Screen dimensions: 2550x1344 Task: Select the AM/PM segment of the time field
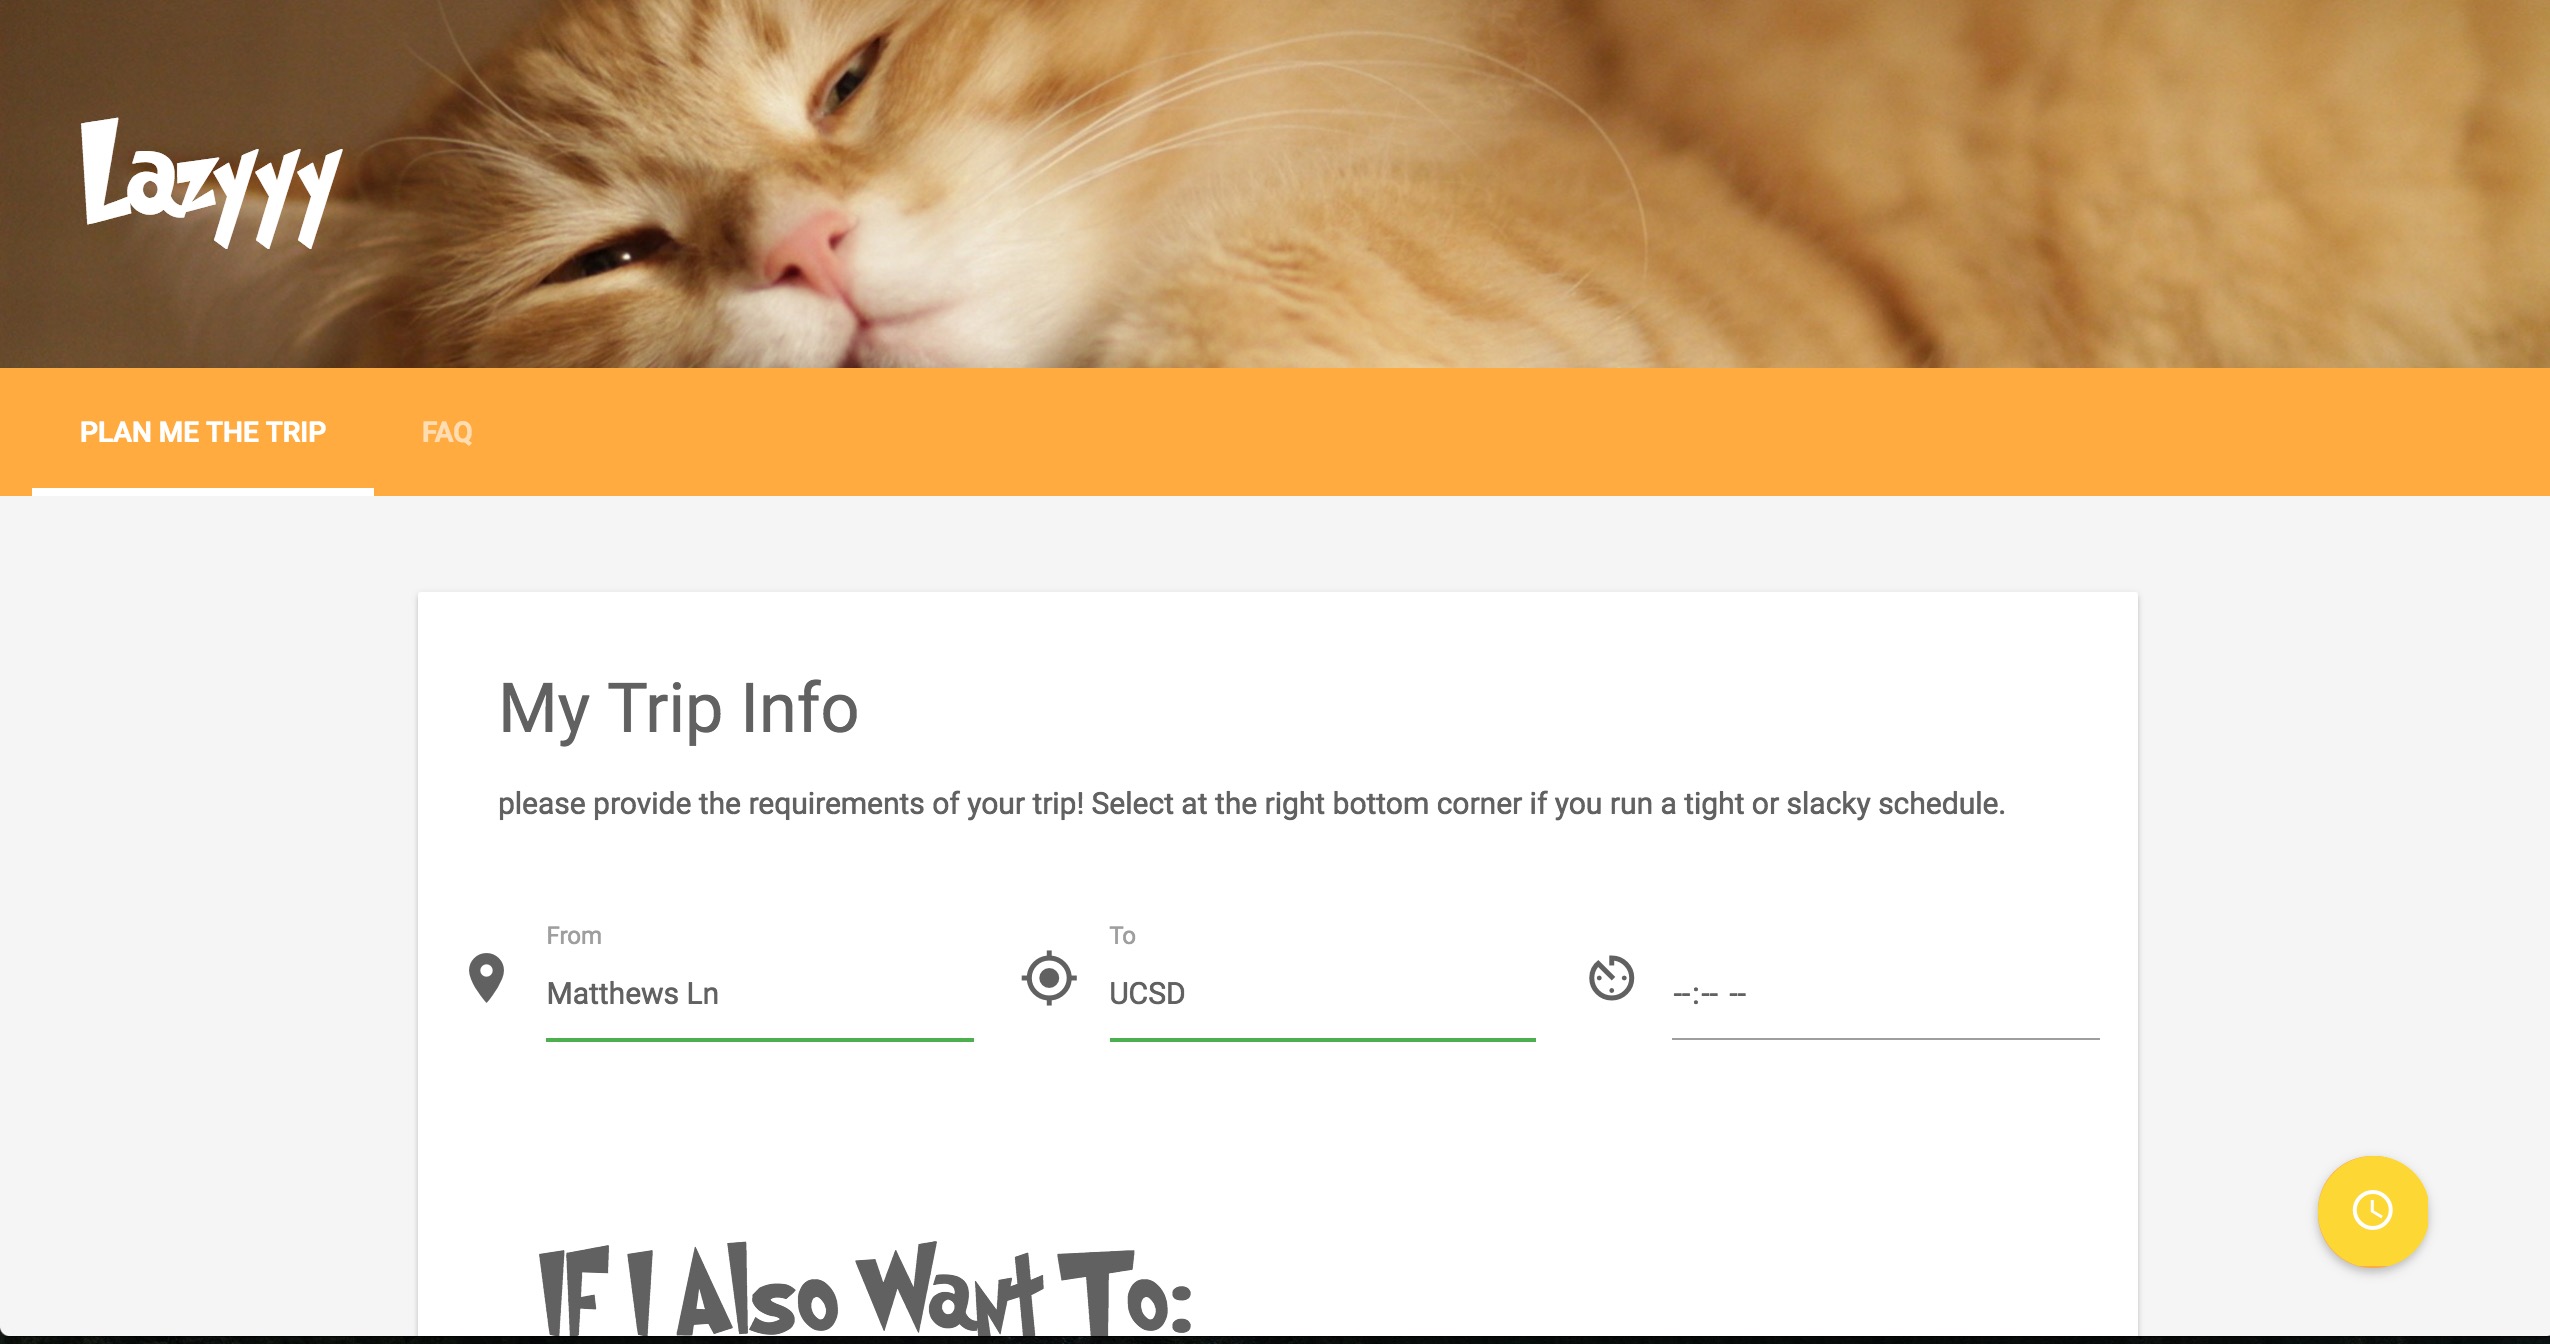(1737, 995)
